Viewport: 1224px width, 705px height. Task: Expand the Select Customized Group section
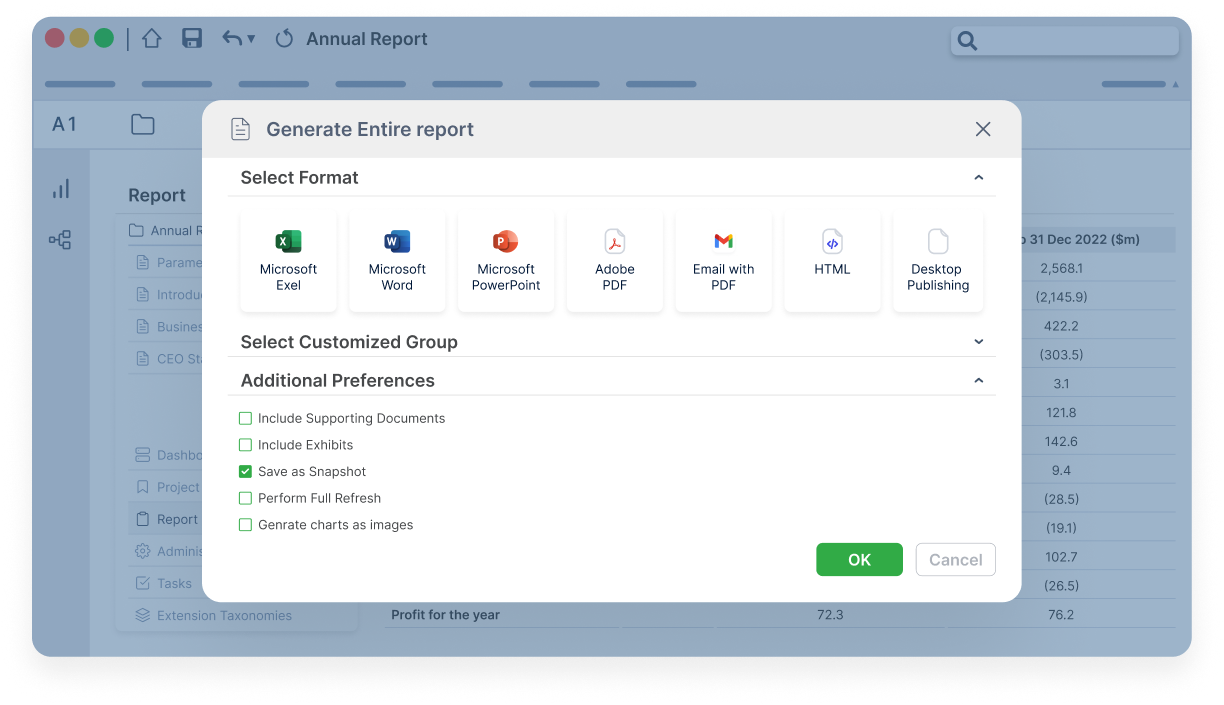[x=979, y=342]
